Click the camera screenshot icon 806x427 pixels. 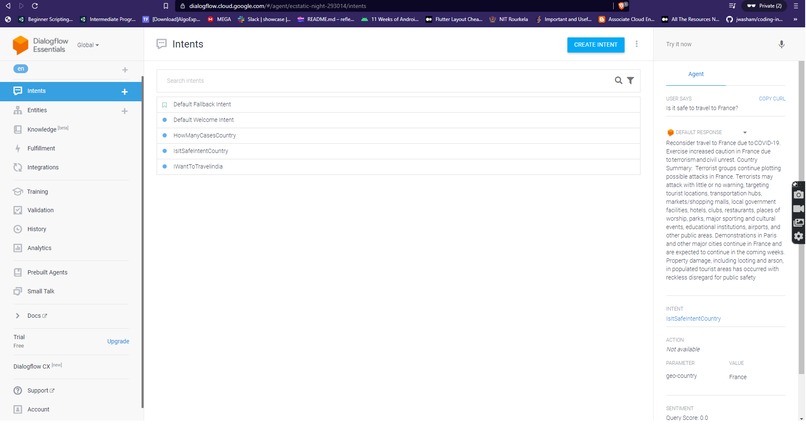click(x=798, y=195)
